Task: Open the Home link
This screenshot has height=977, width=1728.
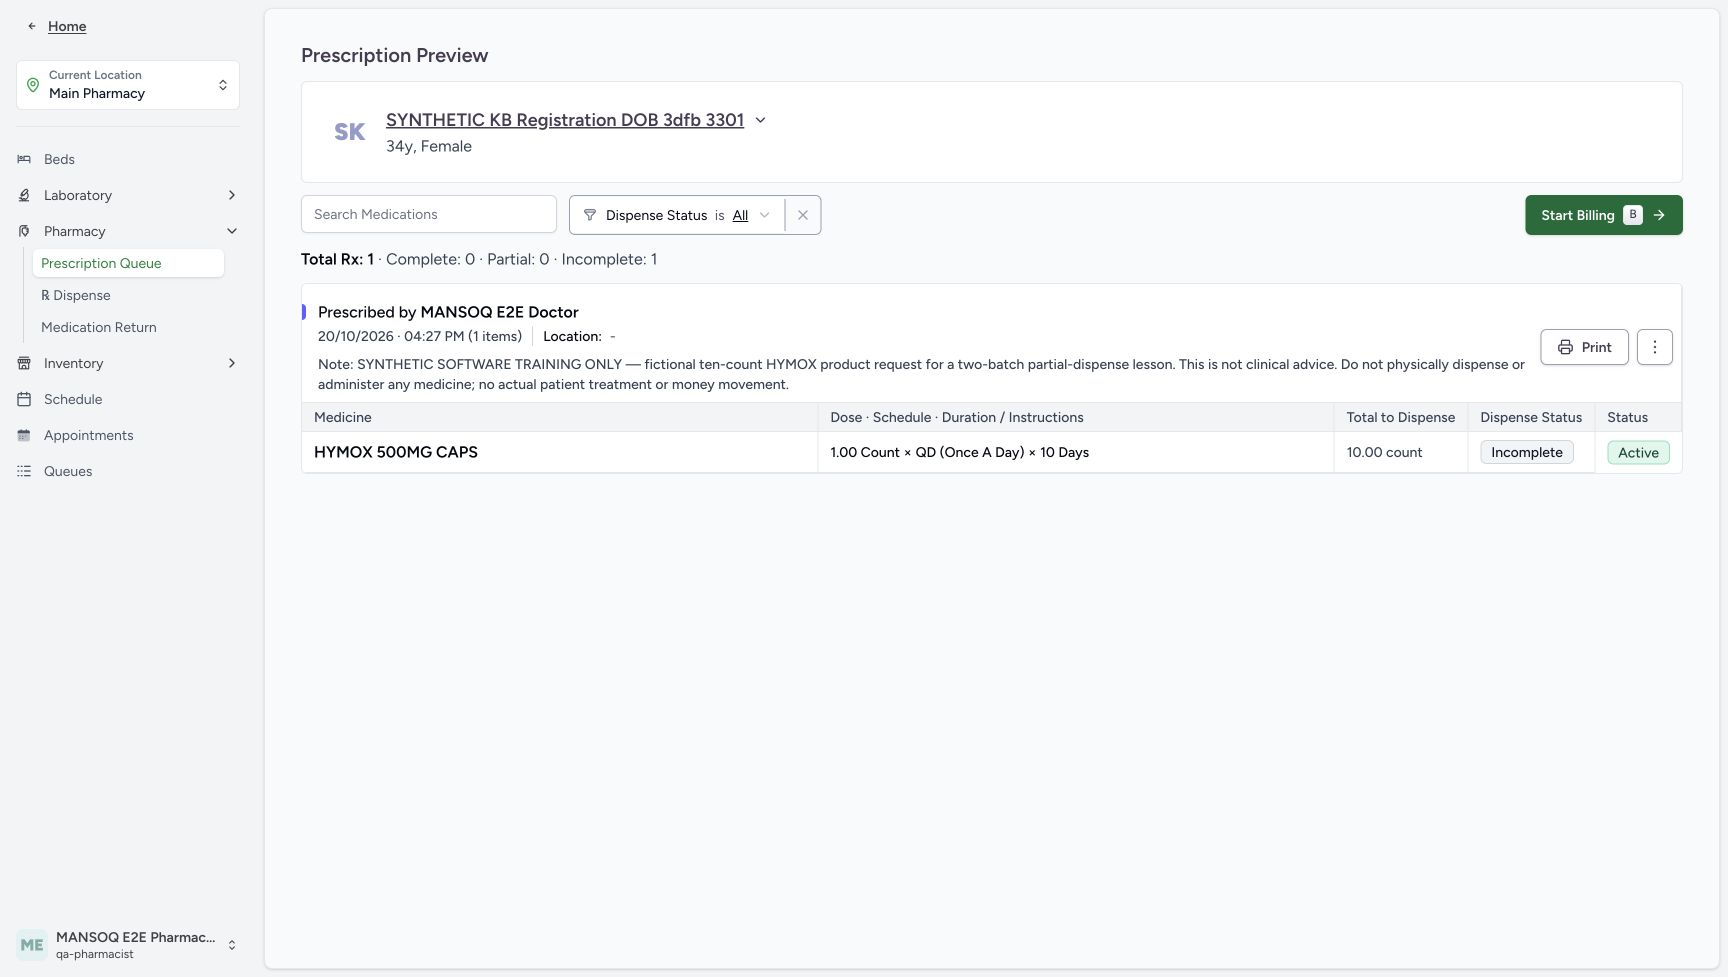Action: point(67,26)
